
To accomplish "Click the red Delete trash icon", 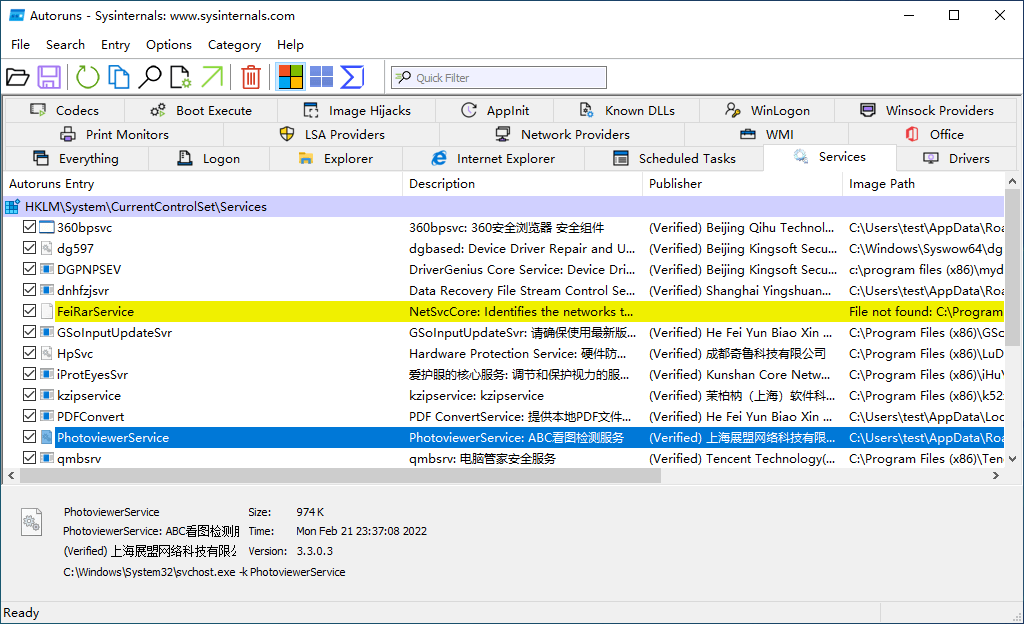I will (x=251, y=77).
